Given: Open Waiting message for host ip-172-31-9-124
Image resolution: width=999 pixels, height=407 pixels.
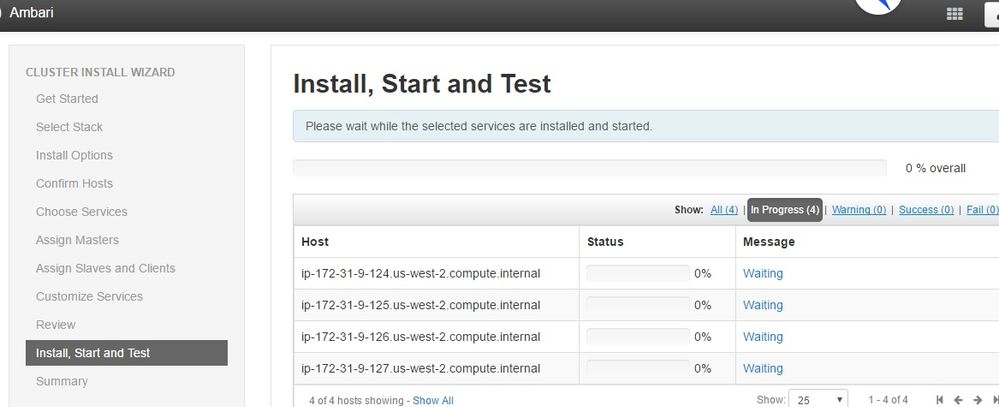Looking at the screenshot, I should 763,273.
